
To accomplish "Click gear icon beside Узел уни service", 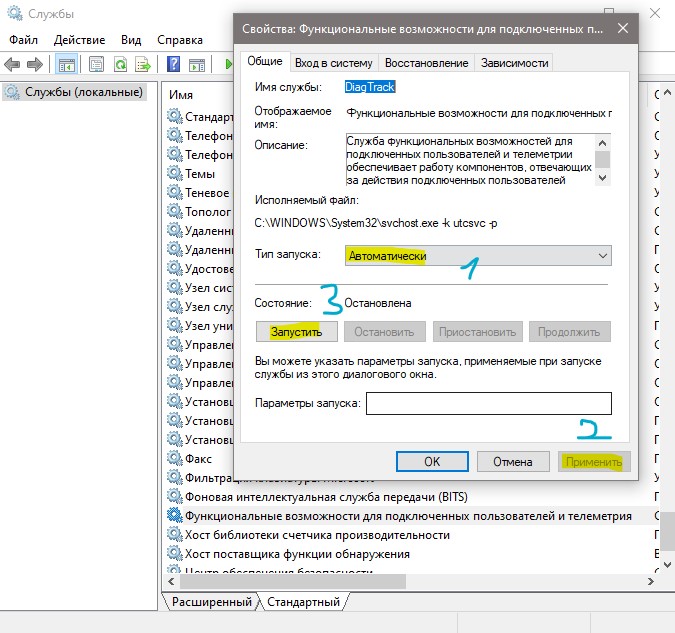I will [174, 325].
